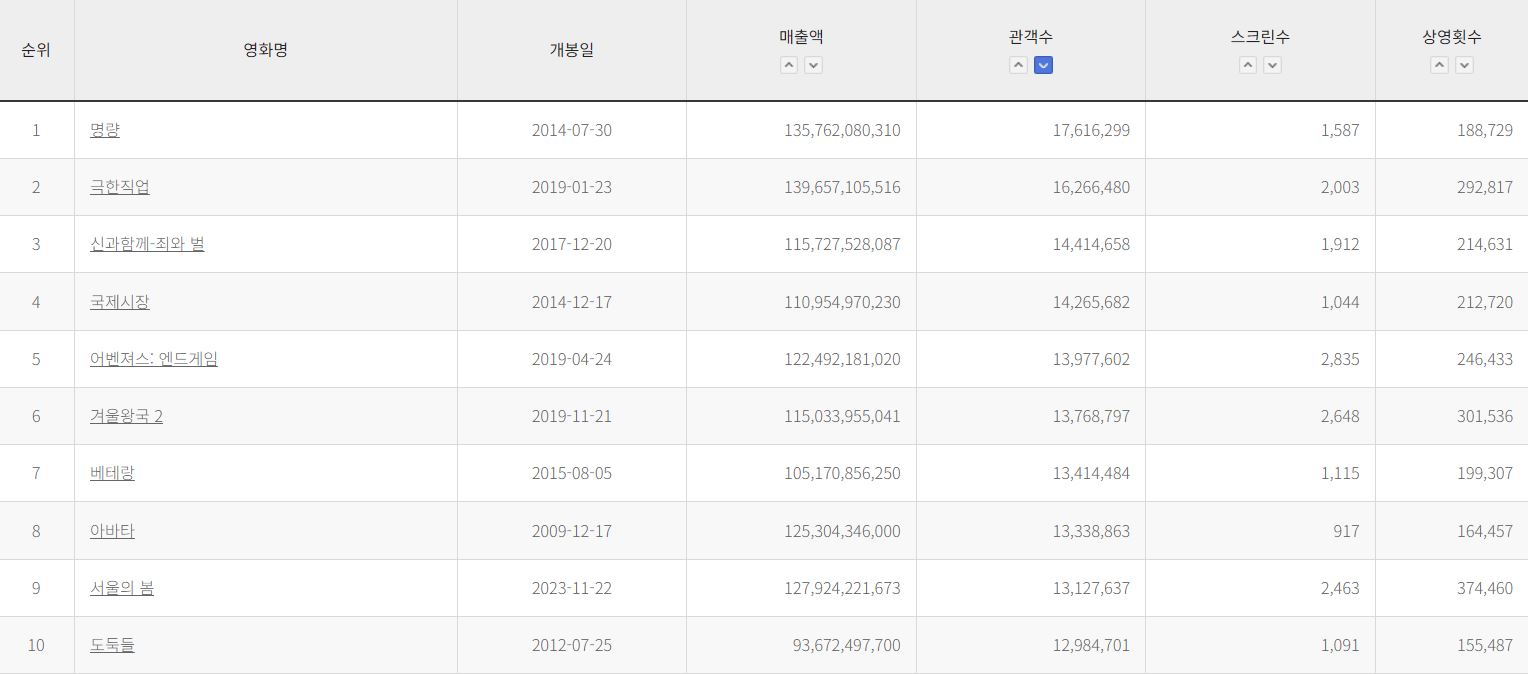Select release date 2014-07-30
1537x674 pixels.
572,130
